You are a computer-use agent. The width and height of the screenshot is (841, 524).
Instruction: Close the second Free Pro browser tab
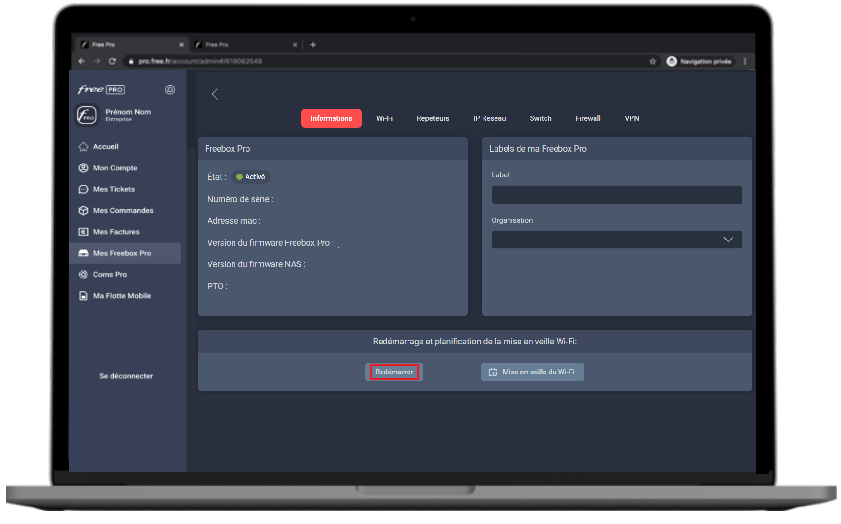295,45
